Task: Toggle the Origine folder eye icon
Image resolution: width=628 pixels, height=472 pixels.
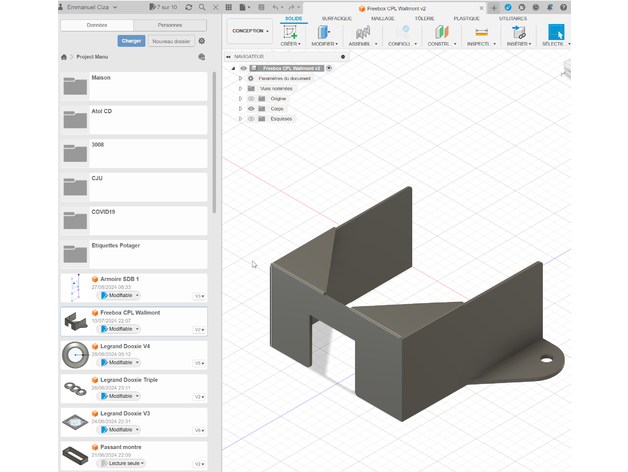Action: tap(251, 99)
